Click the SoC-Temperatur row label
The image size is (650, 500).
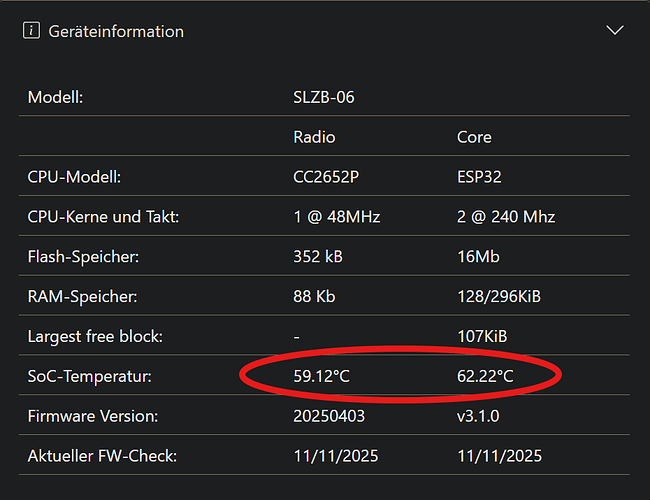[x=90, y=376]
